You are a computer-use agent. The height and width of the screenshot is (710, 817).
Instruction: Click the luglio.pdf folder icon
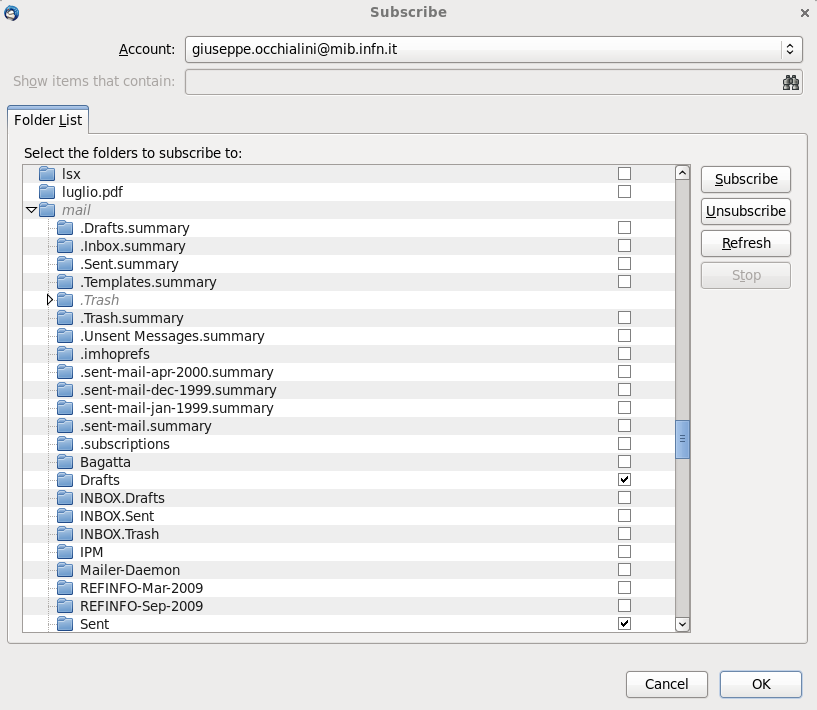point(47,192)
